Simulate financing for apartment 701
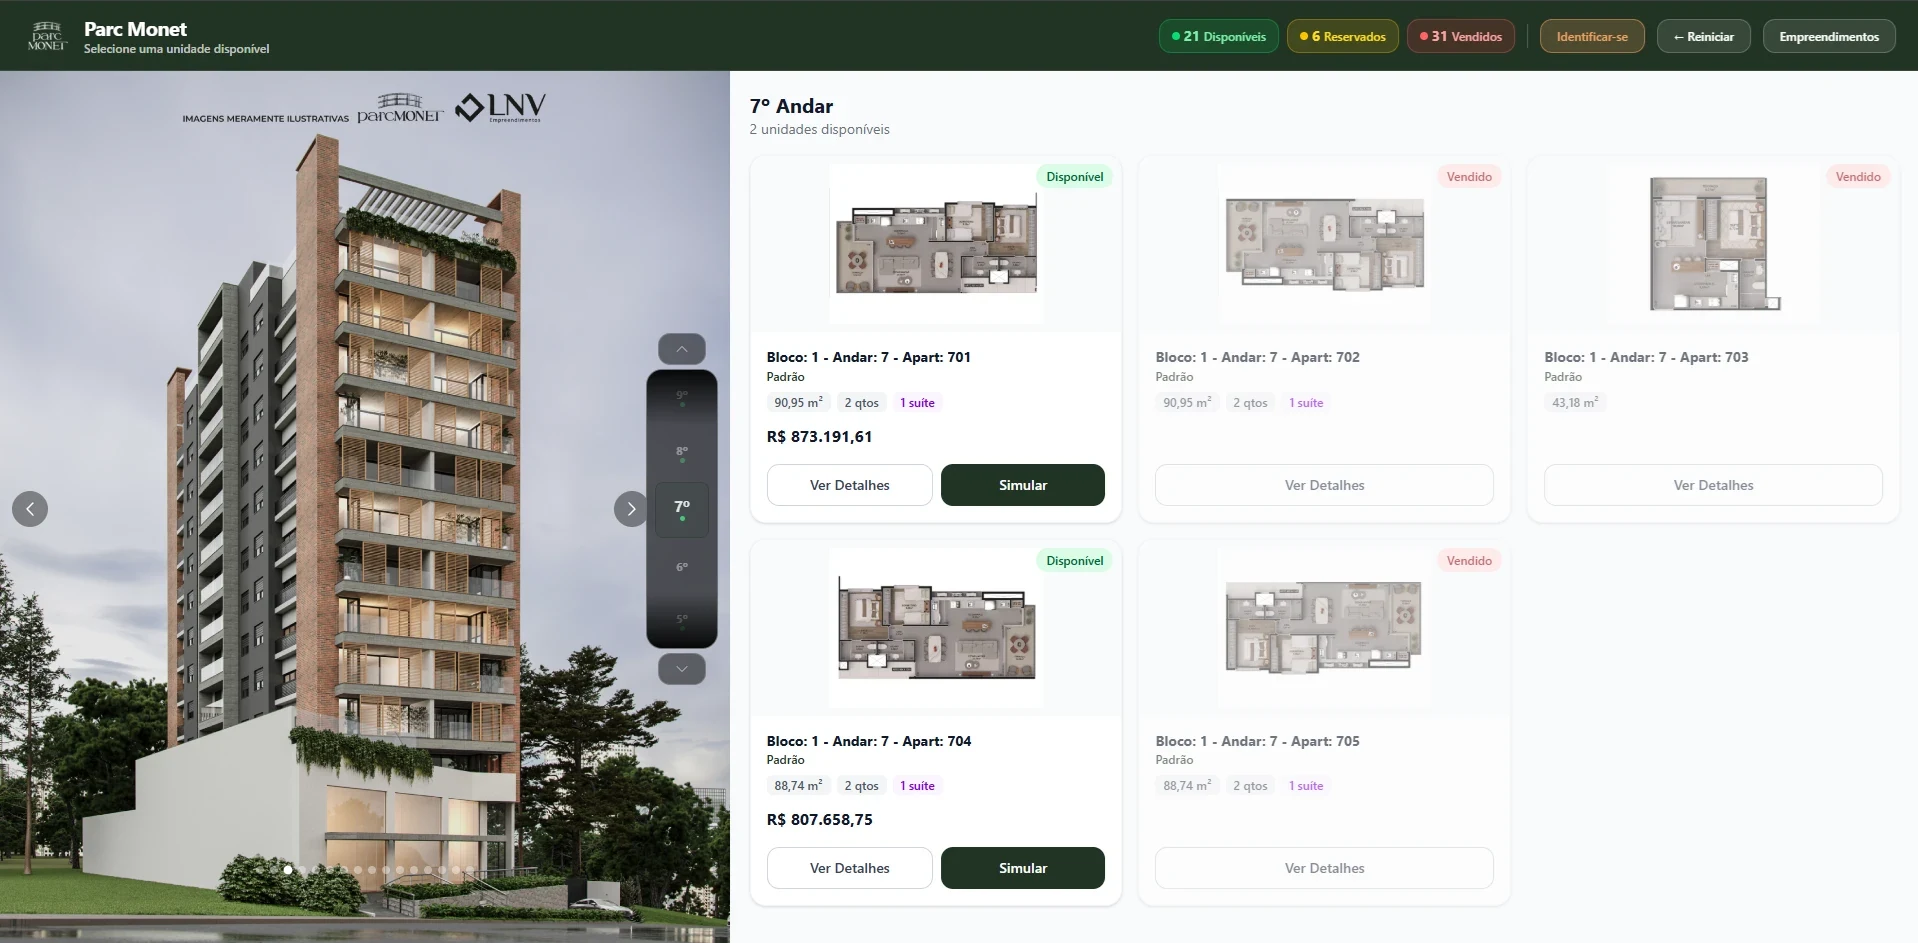The height and width of the screenshot is (943, 1918). [1022, 485]
